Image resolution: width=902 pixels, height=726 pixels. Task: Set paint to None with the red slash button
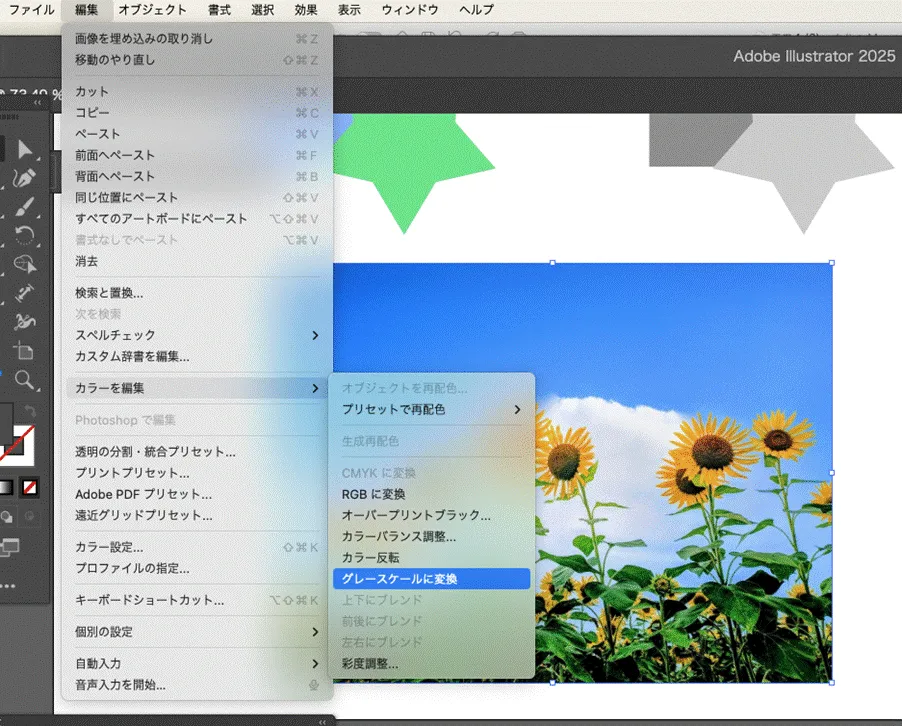(x=29, y=488)
